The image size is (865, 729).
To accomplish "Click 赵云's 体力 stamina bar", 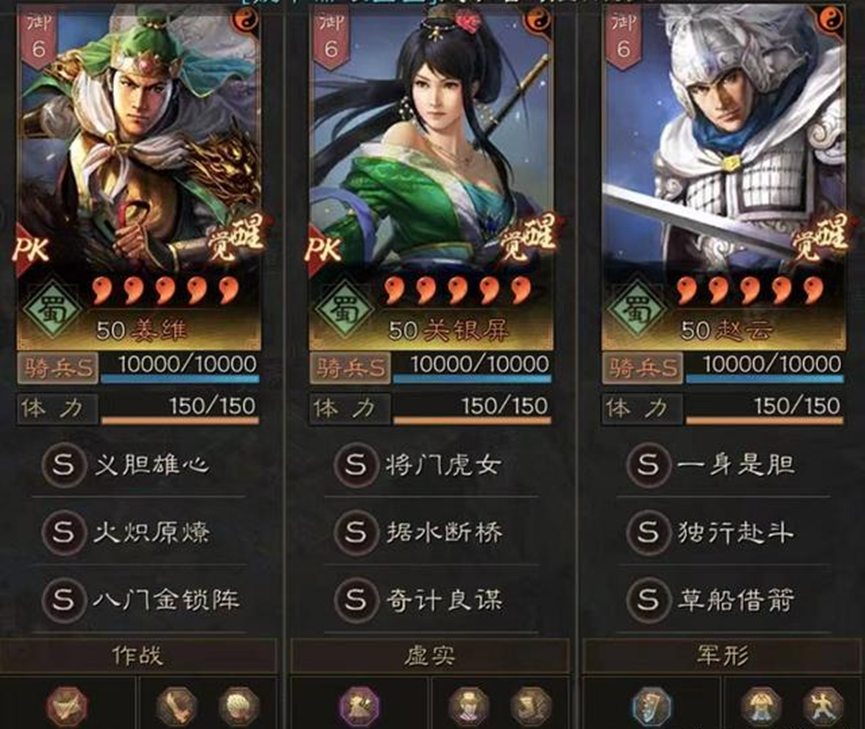I will click(x=723, y=409).
